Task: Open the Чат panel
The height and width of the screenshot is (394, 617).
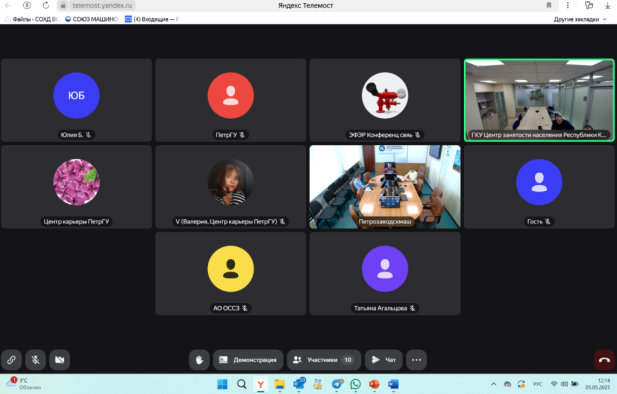Action: click(x=384, y=360)
